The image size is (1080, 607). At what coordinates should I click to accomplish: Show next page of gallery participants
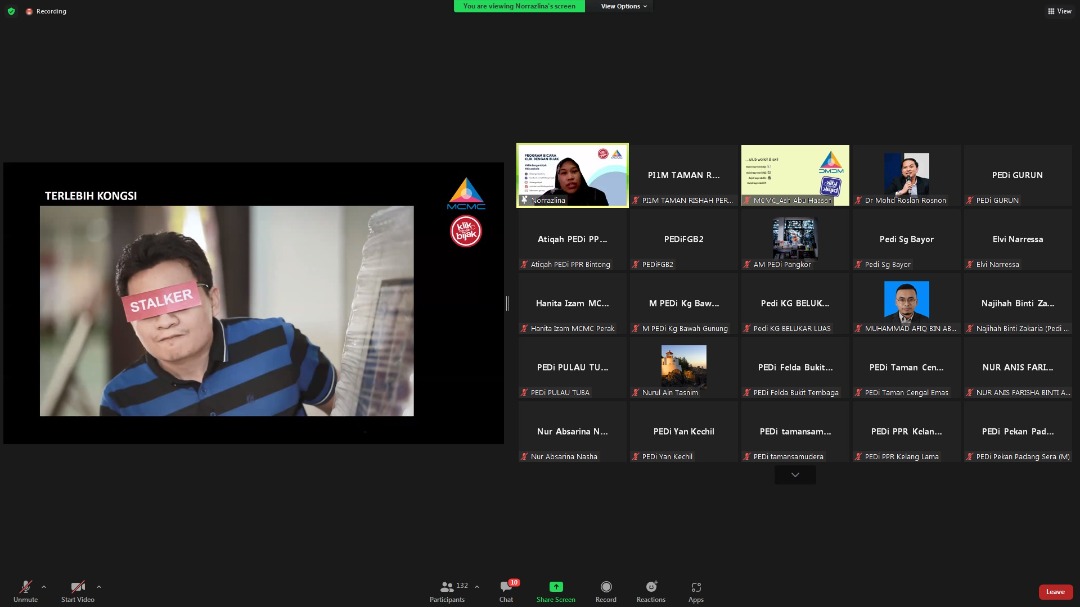point(795,475)
